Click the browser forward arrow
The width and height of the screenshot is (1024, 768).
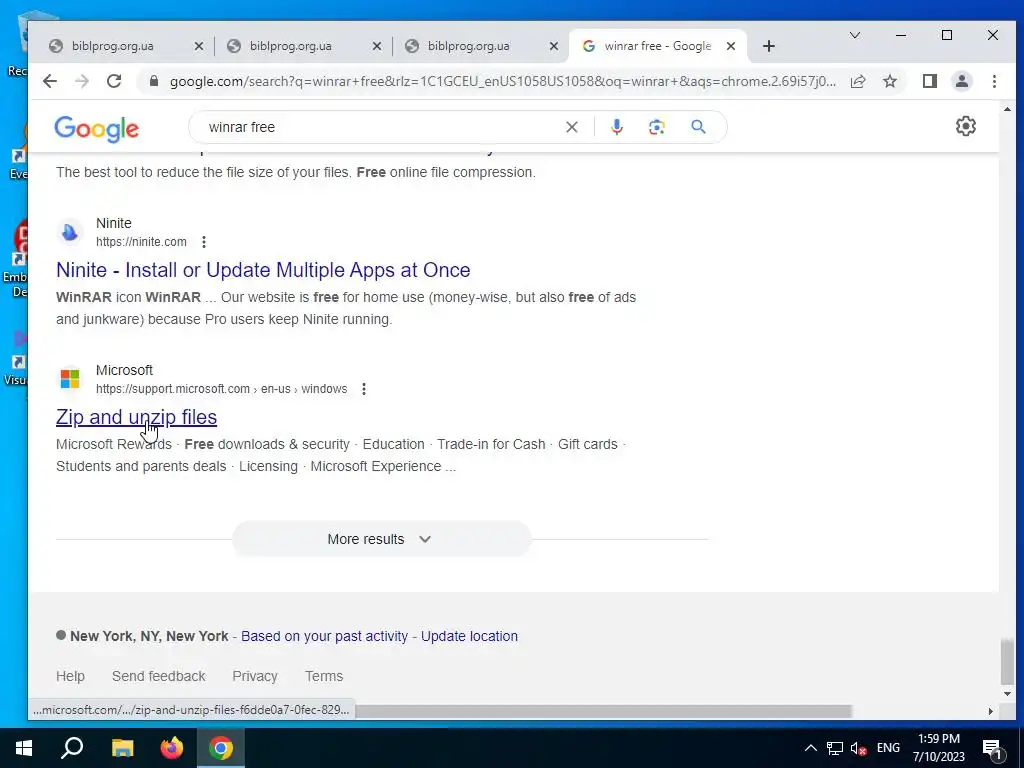[x=82, y=82]
